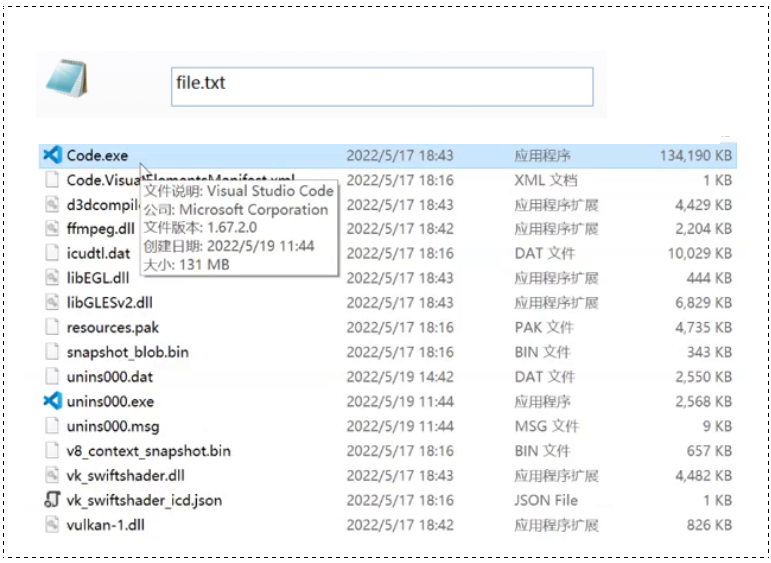Image resolution: width=771 pixels, height=563 pixels.
Task: Click the icudtl.dat file icon
Action: tap(52, 254)
